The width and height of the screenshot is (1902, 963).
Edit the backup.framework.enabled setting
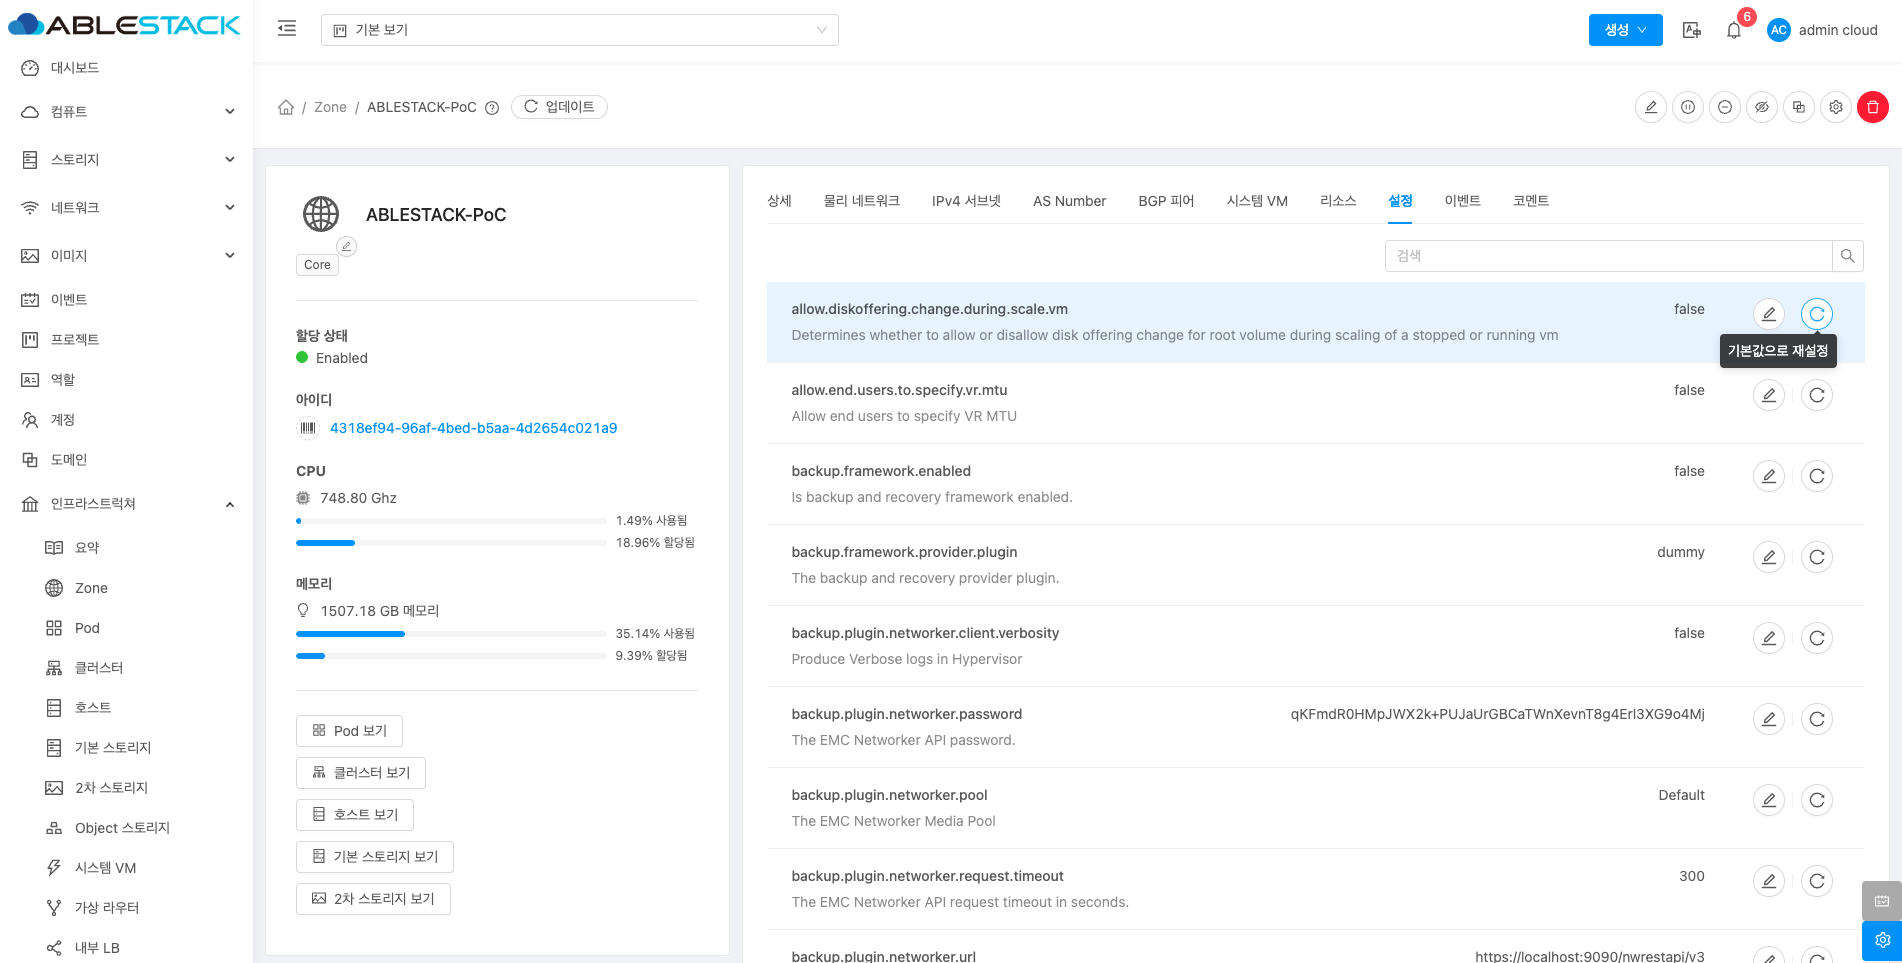pyautogui.click(x=1768, y=476)
